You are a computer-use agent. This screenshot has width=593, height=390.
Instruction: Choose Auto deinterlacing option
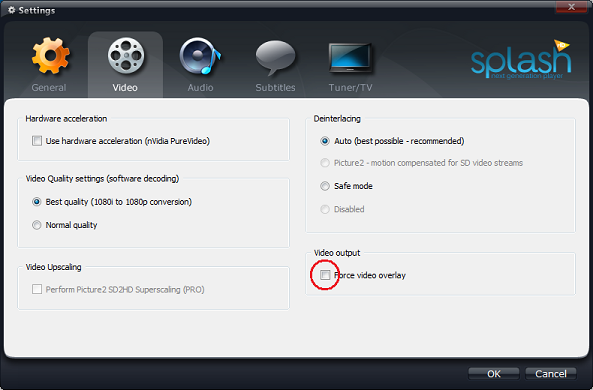coord(325,141)
